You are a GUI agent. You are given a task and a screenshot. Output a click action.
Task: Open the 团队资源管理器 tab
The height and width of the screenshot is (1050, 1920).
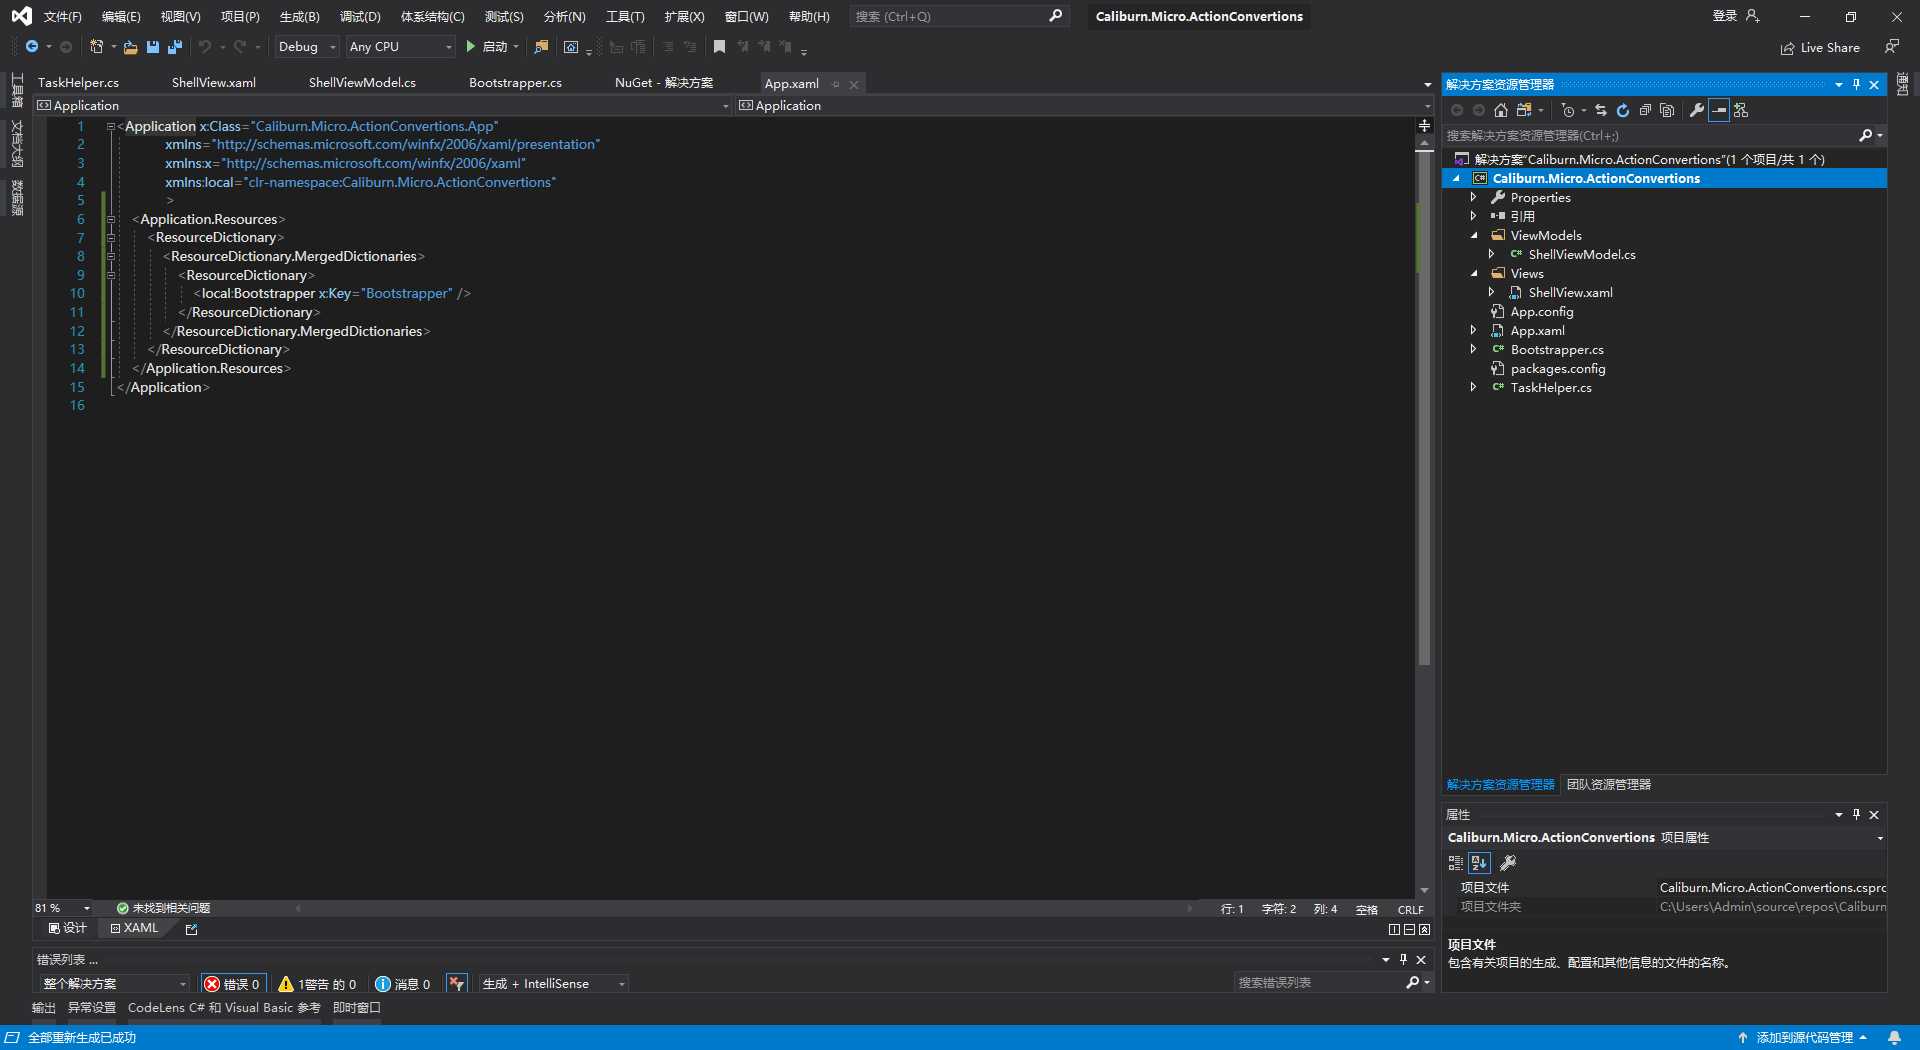coord(1608,785)
